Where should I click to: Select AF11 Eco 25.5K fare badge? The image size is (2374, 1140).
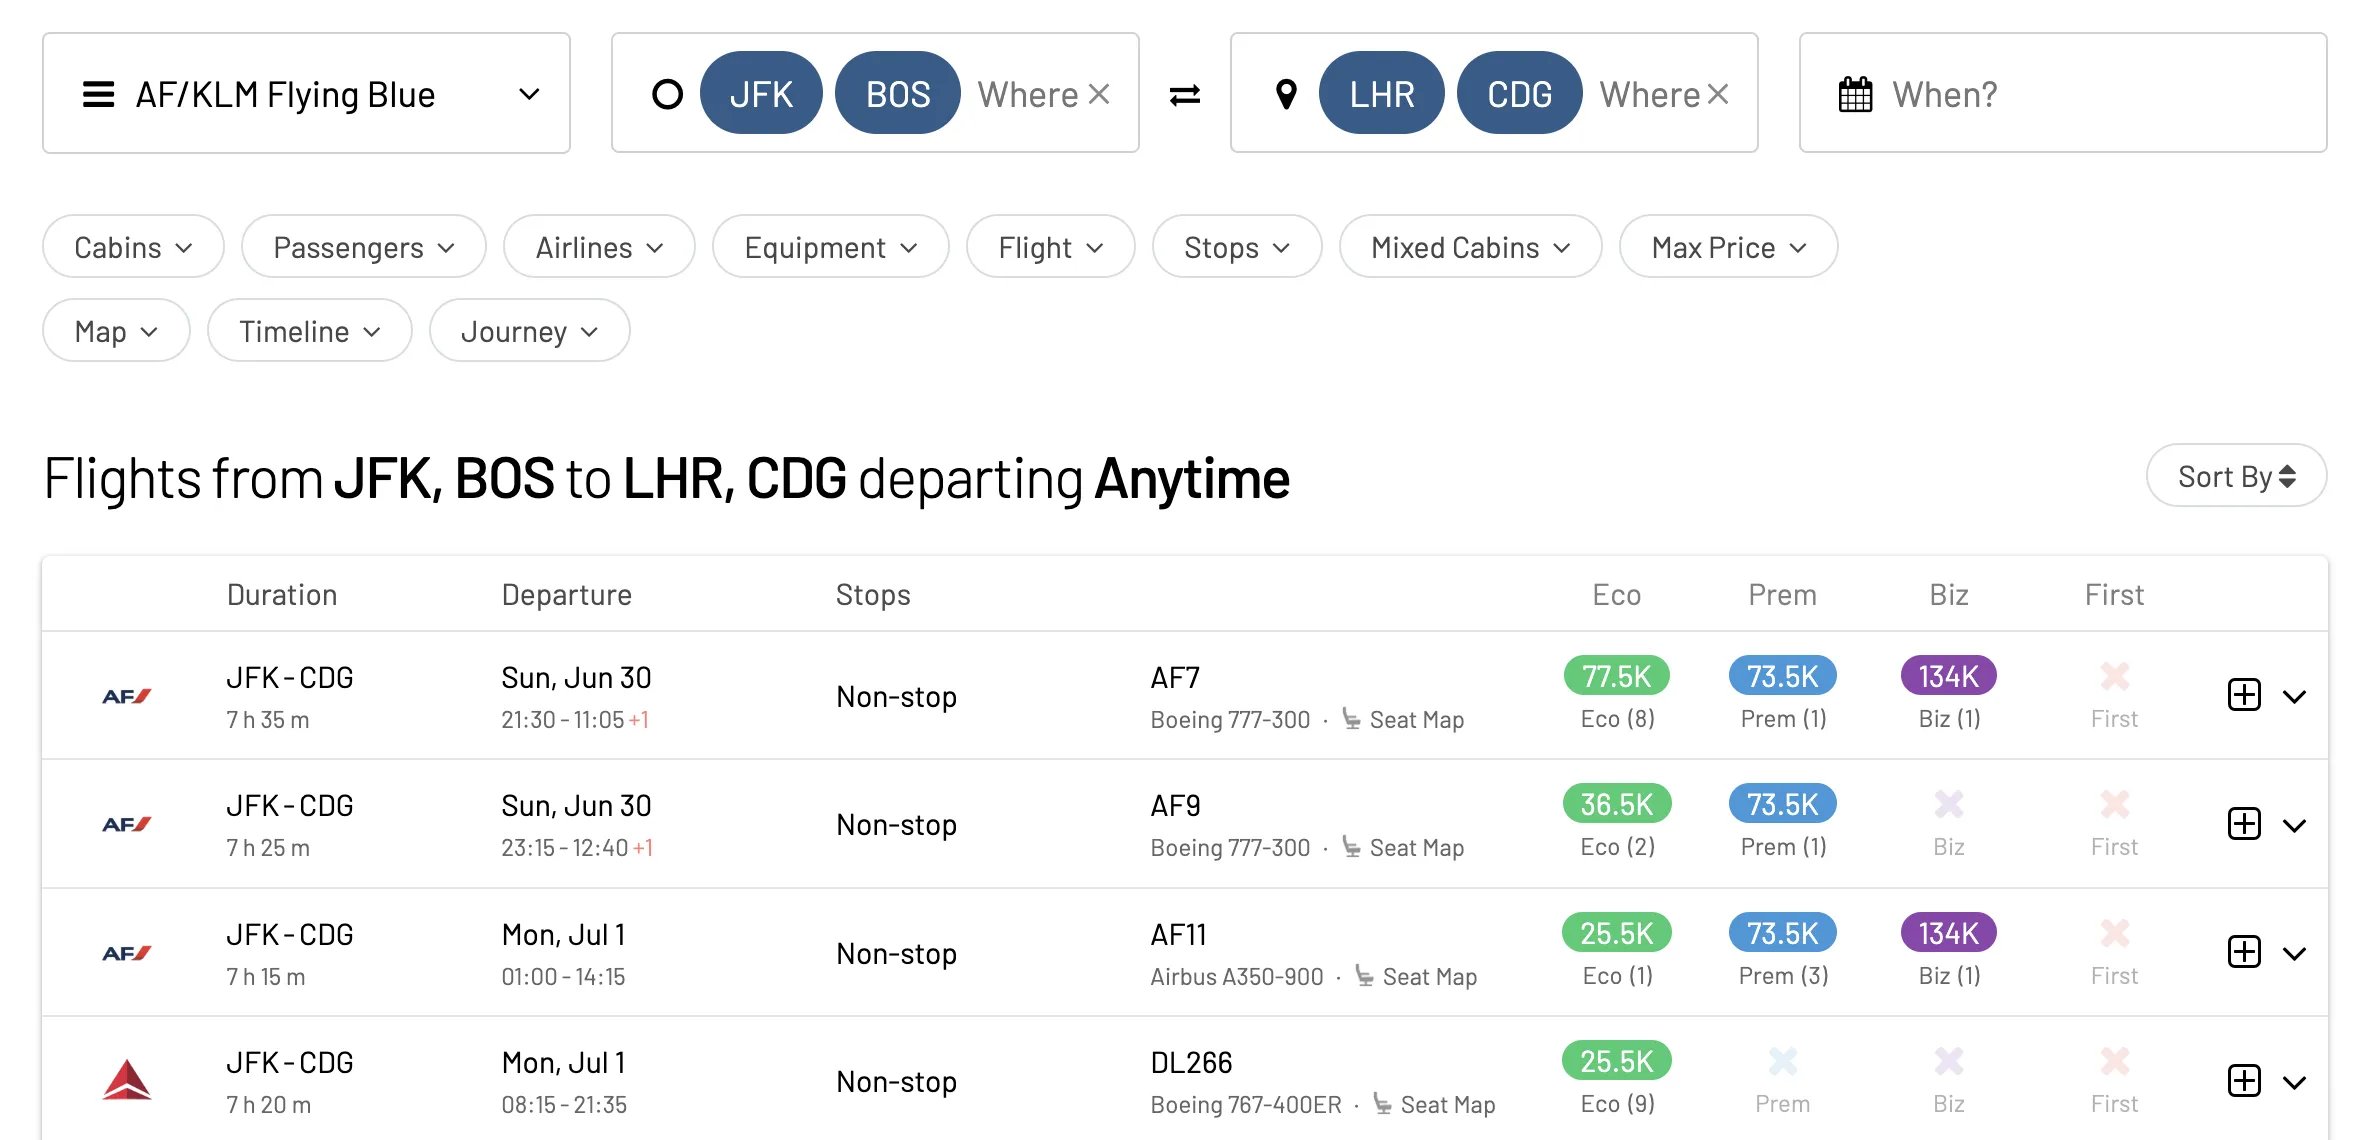coord(1617,933)
